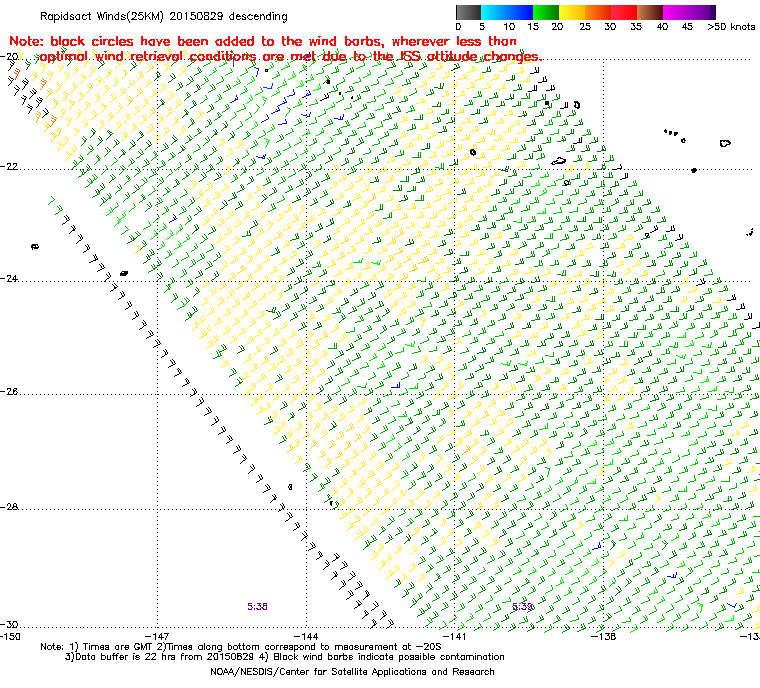Click the purple '5:39' swath time label
The height and width of the screenshot is (688, 760).
click(522, 607)
